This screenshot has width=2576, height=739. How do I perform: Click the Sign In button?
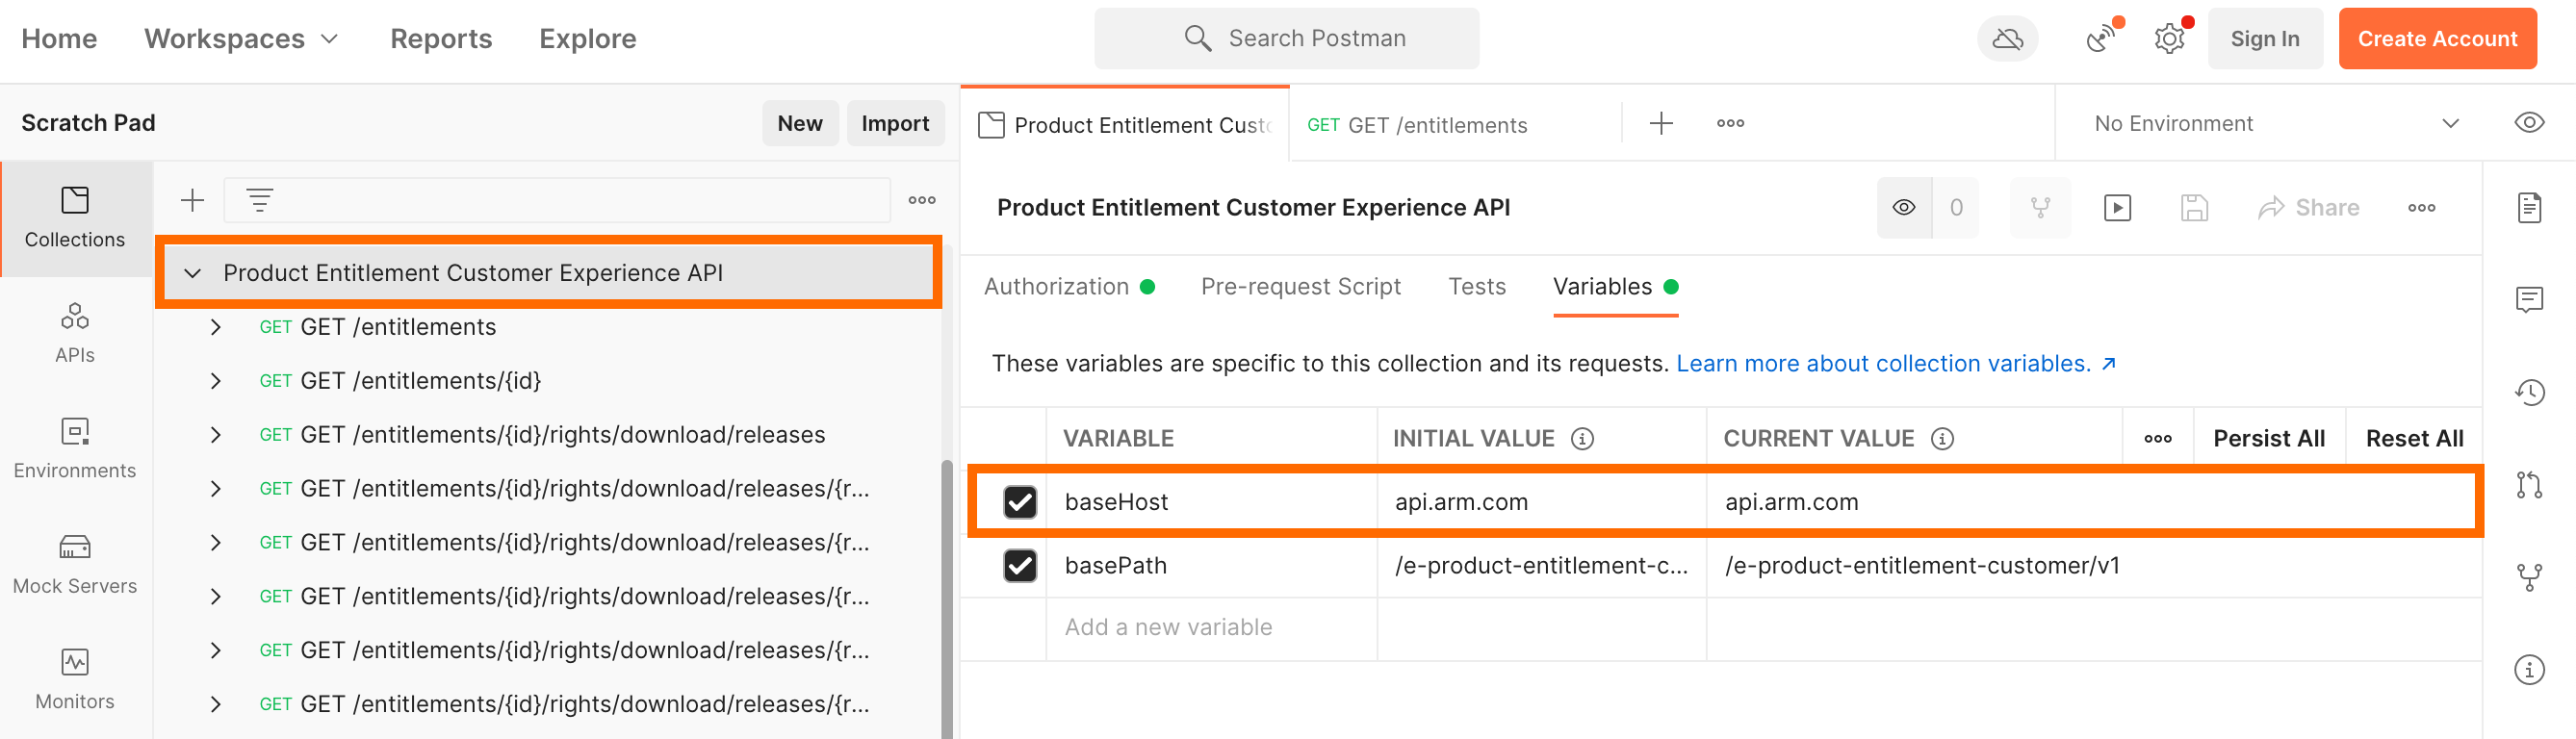point(2265,39)
